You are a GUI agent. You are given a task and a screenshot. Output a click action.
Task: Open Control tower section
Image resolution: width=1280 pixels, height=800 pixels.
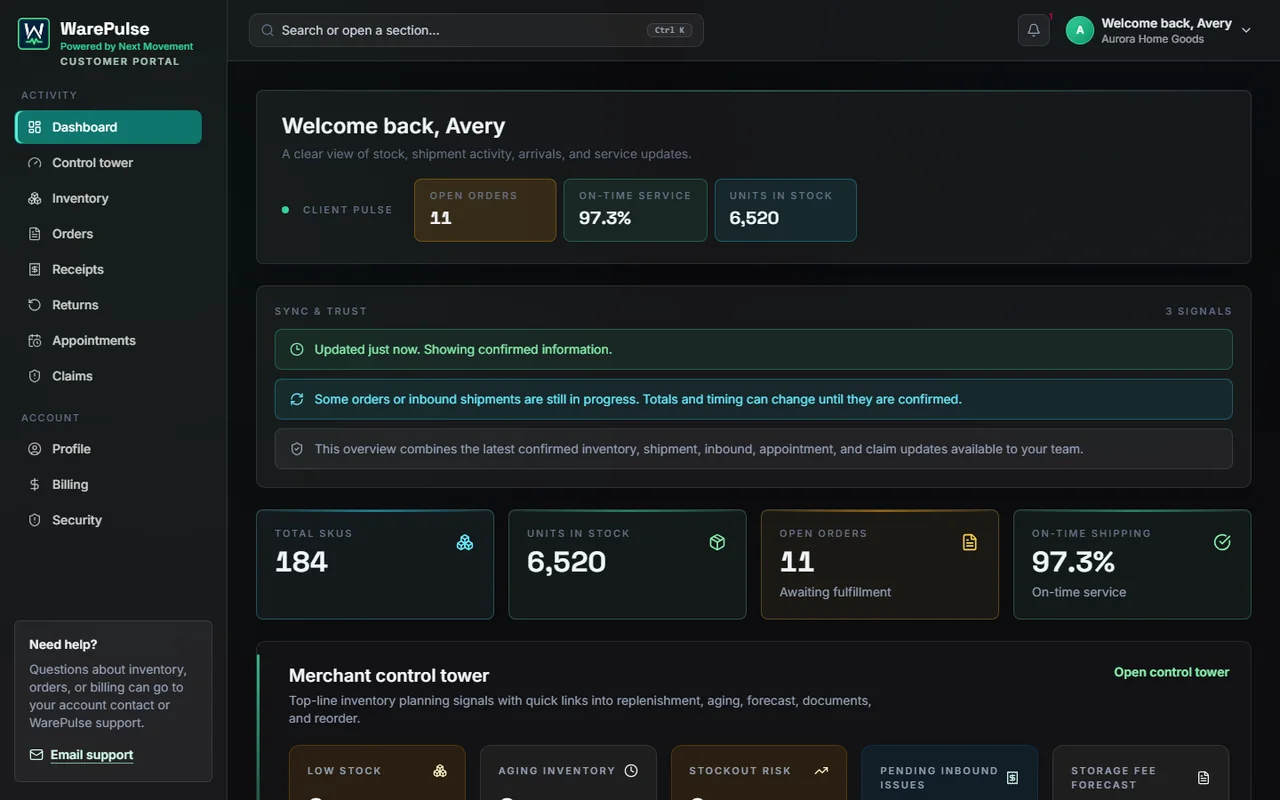point(109,163)
